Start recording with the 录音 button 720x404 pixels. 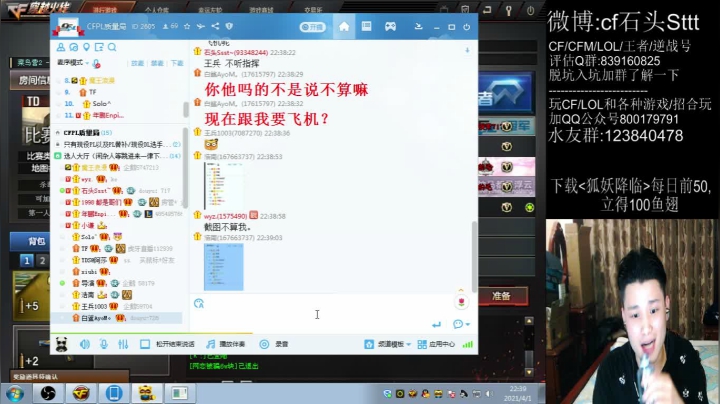coord(274,344)
